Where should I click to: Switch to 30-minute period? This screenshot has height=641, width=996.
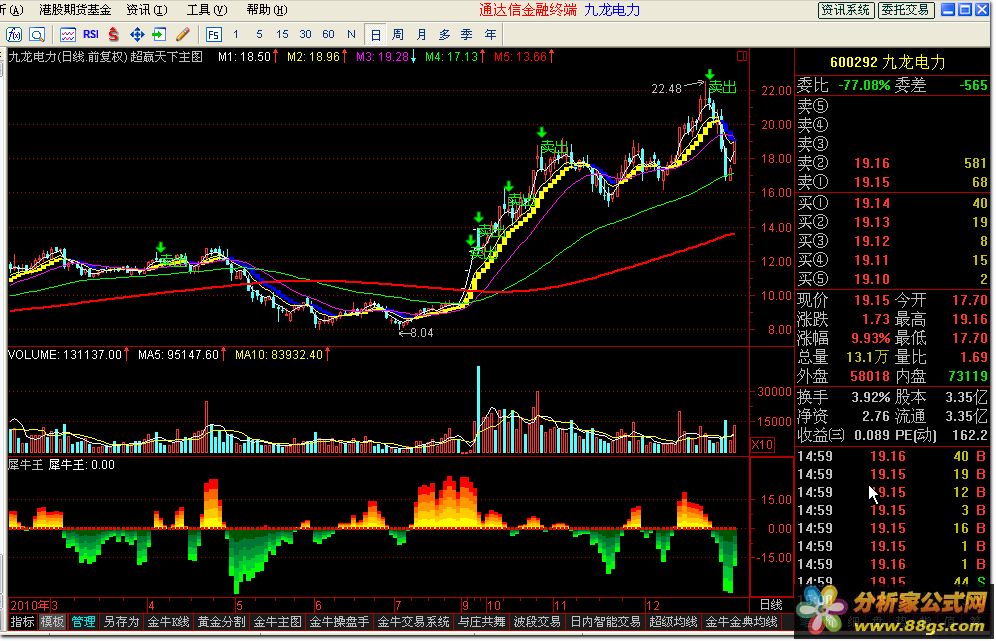tap(306, 34)
